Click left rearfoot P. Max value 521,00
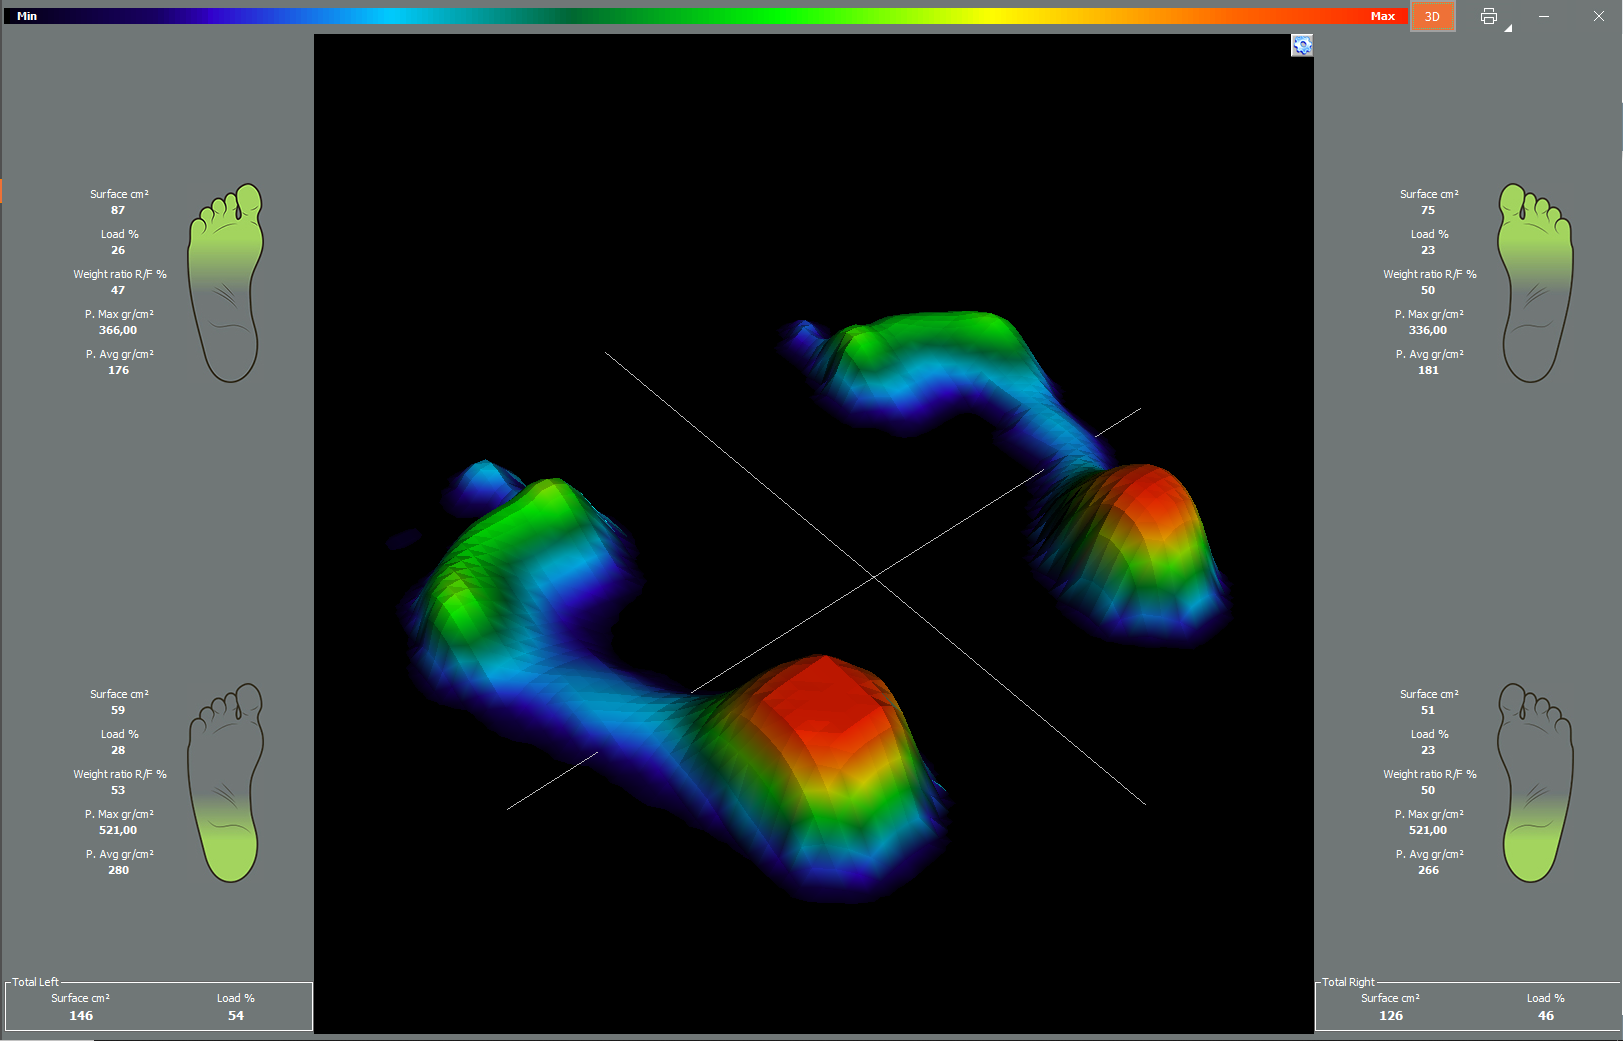 click(118, 830)
